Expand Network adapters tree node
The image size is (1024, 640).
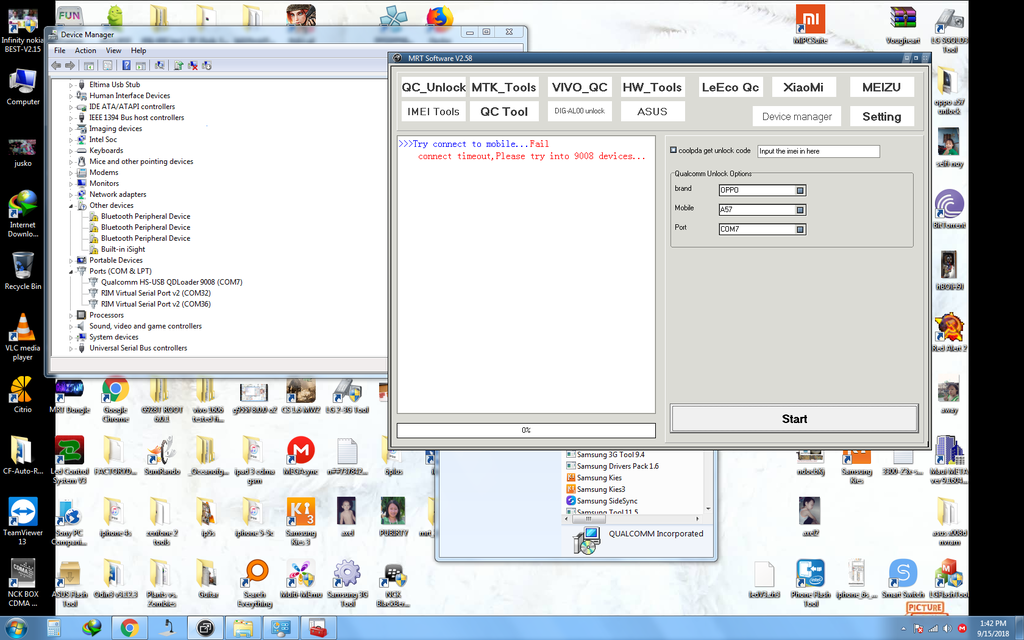click(71, 195)
